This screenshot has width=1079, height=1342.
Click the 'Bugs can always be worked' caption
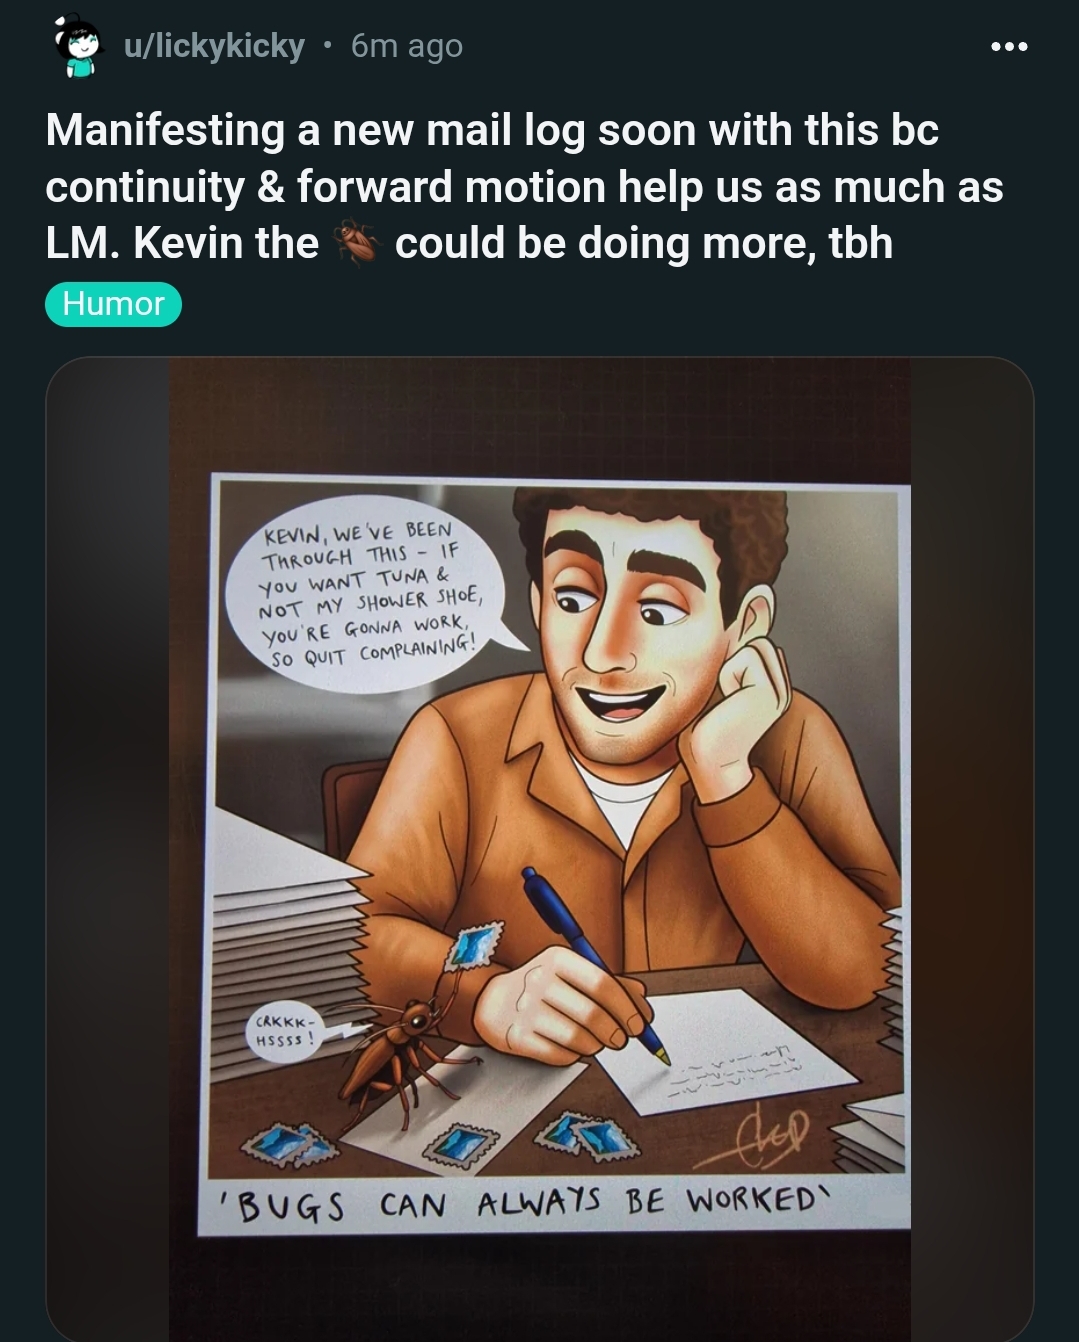pyautogui.click(x=525, y=1201)
